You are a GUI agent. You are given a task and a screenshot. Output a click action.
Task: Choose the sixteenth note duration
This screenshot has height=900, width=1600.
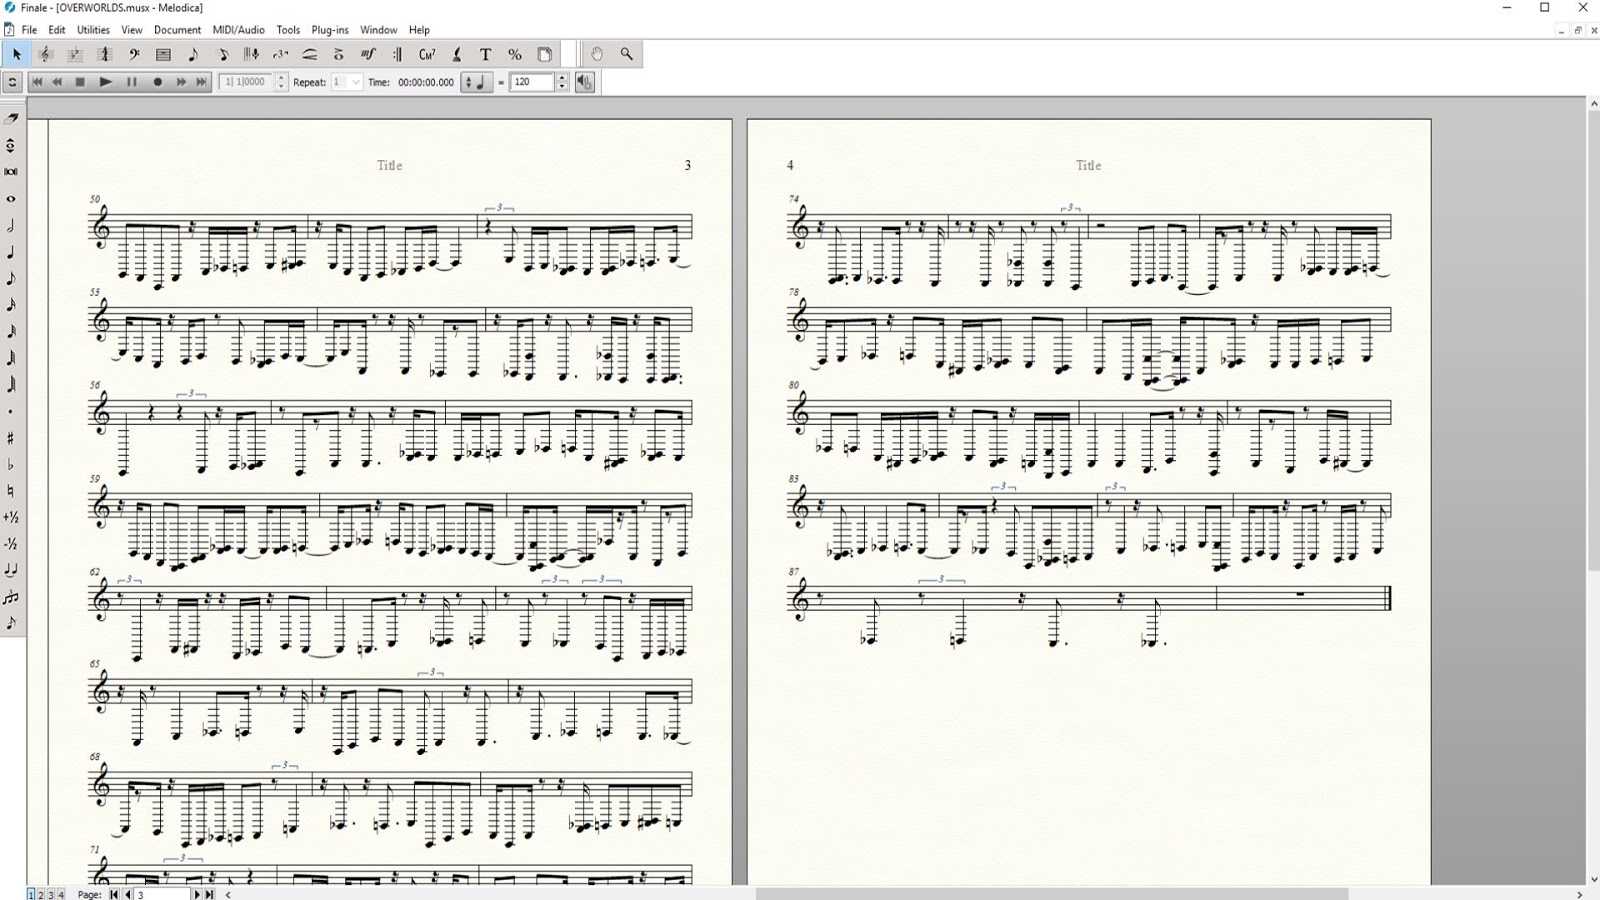click(x=12, y=305)
